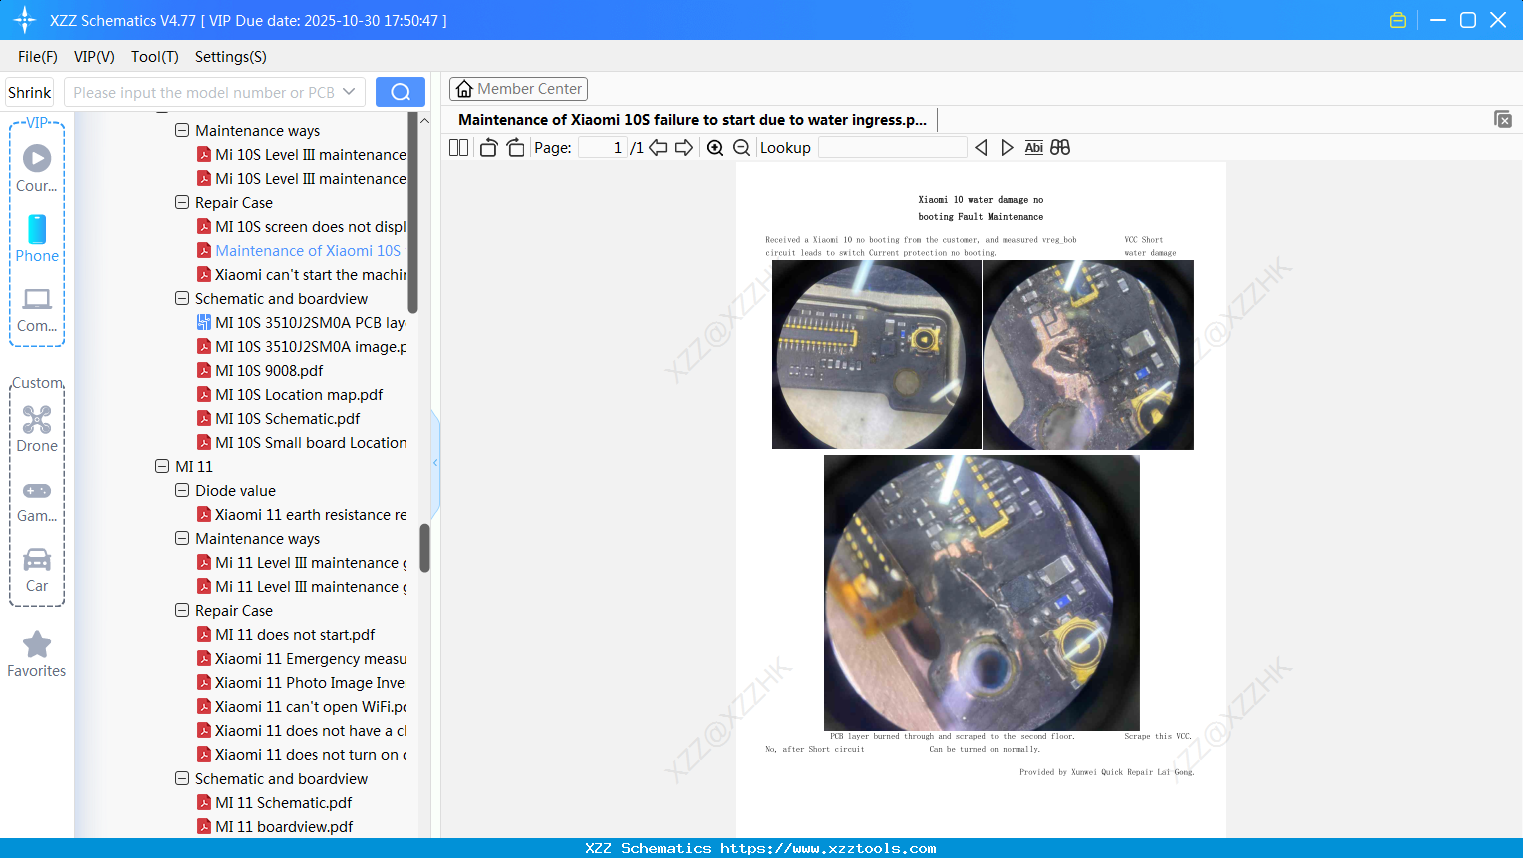Open Xiaomi 11 earth resistance file
The height and width of the screenshot is (858, 1523).
[x=301, y=515]
